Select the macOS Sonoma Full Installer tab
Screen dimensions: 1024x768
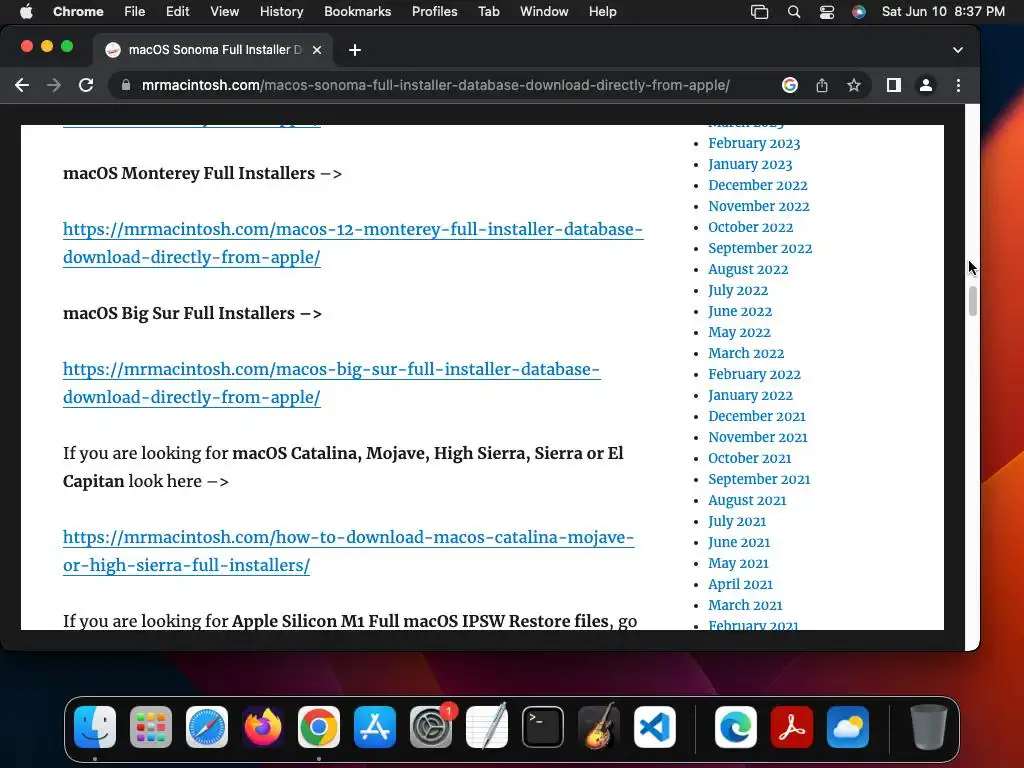coord(213,50)
